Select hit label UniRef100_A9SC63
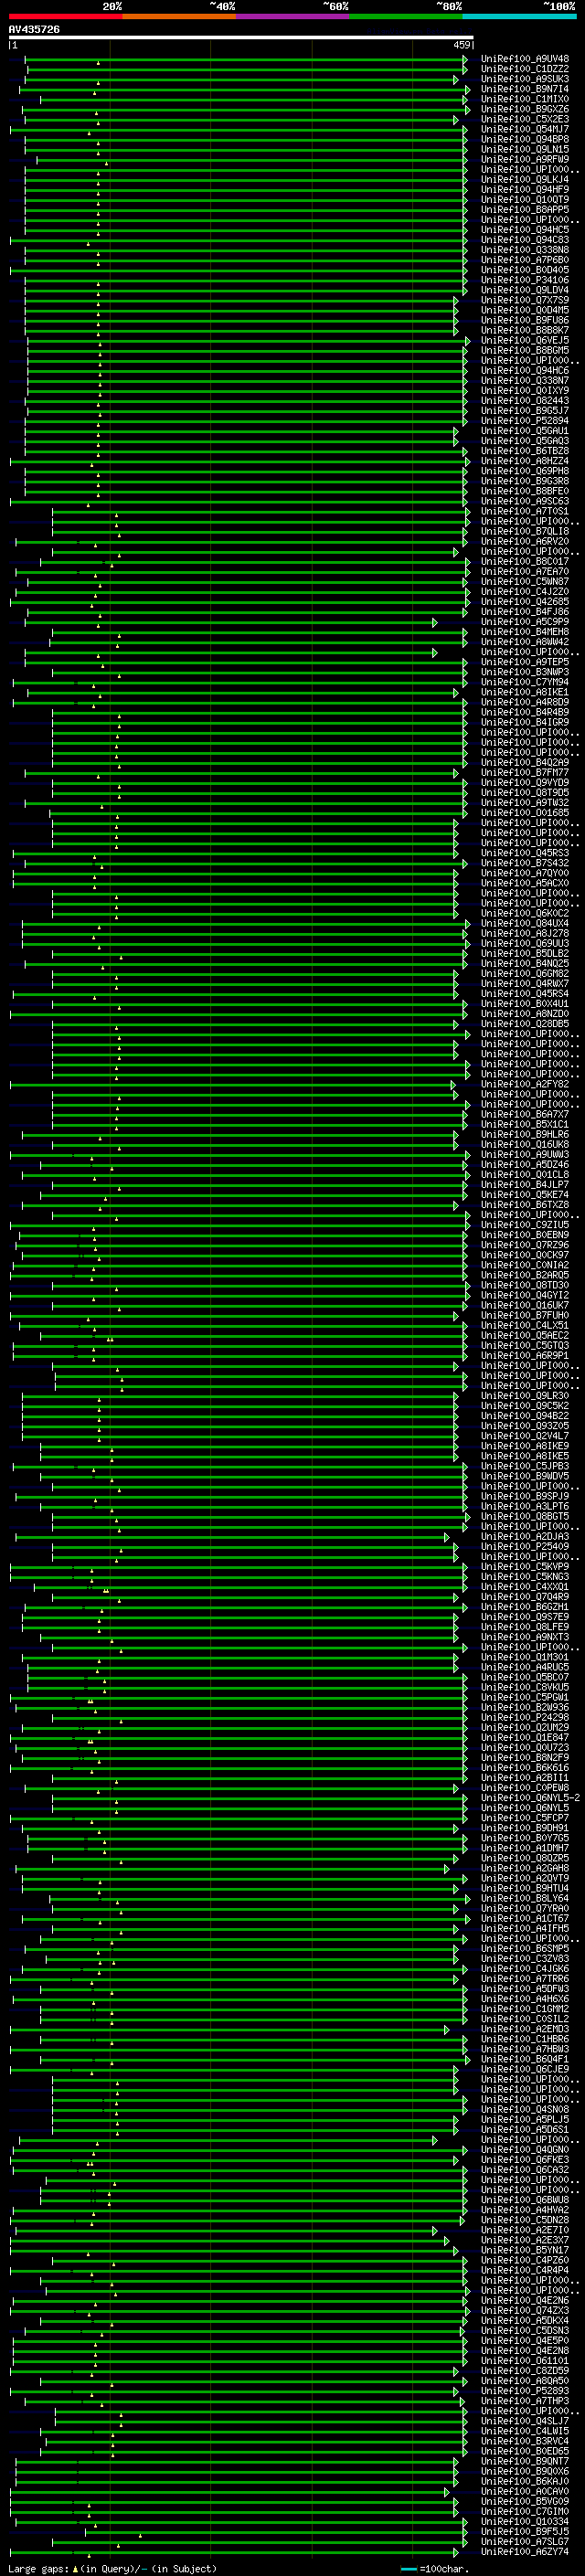The image size is (585, 2576). (x=525, y=501)
